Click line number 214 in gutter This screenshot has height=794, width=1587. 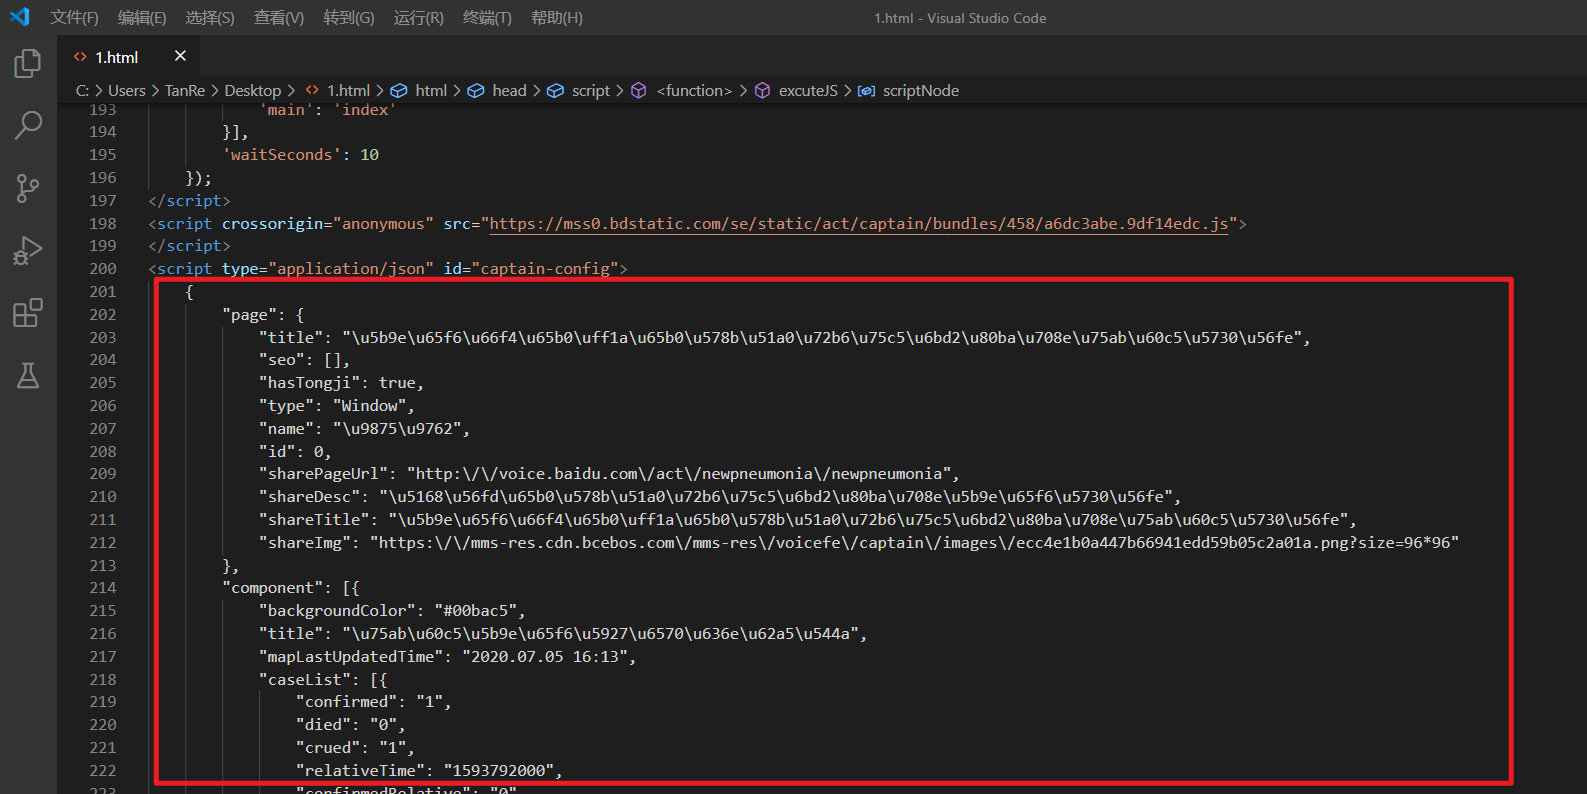point(103,587)
